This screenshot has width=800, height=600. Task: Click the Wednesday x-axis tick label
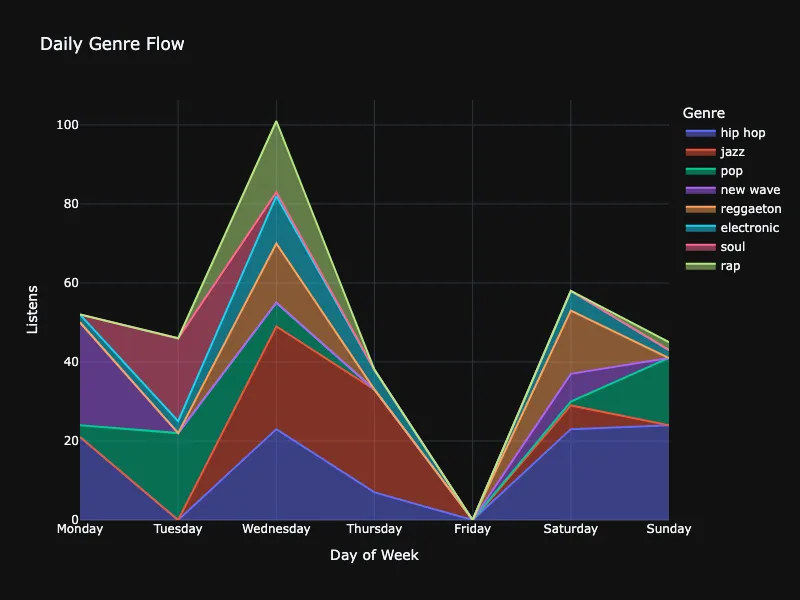(x=276, y=529)
